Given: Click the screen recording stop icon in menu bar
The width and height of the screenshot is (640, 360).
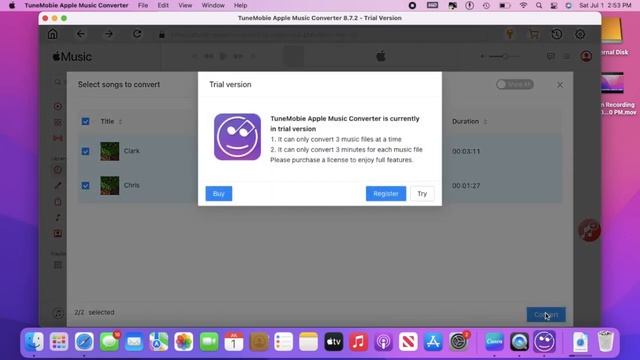Looking at the screenshot, I should [x=412, y=5].
